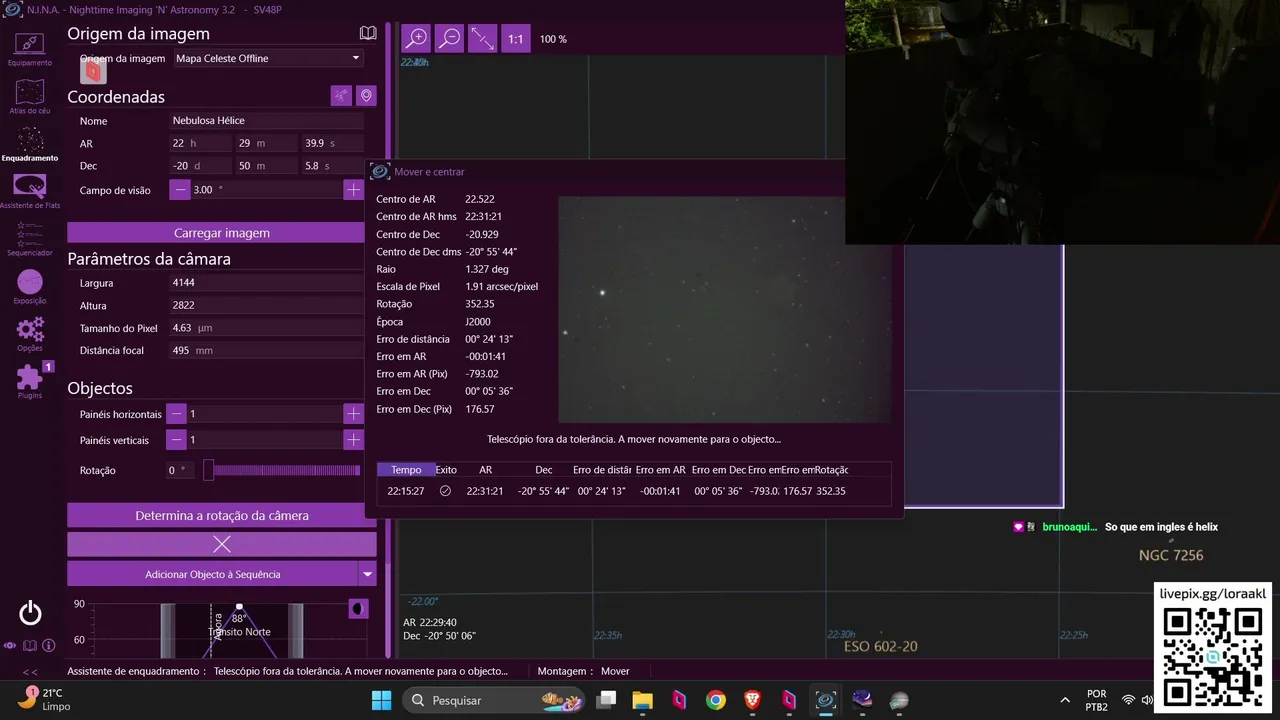This screenshot has width=1280, height=720.
Task: Show hidden tray icons chevron
Action: click(x=1065, y=700)
